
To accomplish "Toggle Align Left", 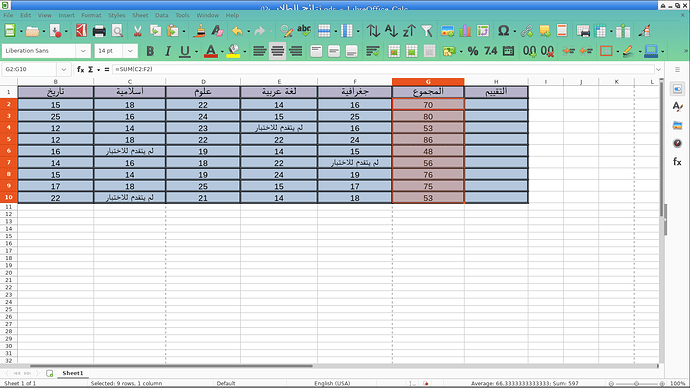I will [260, 51].
